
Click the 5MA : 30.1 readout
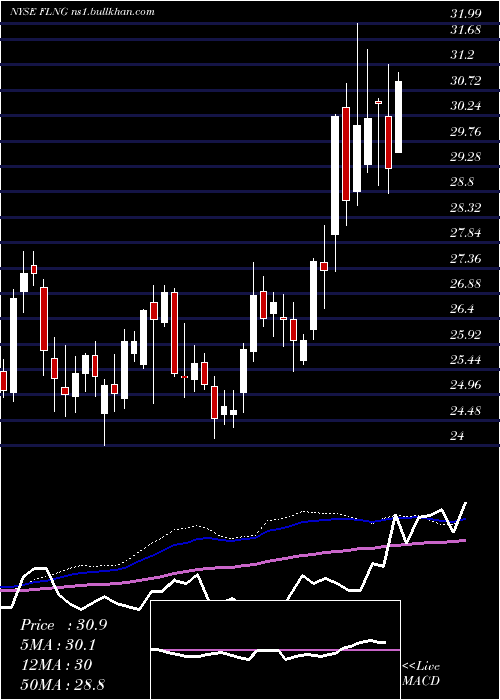(58, 645)
